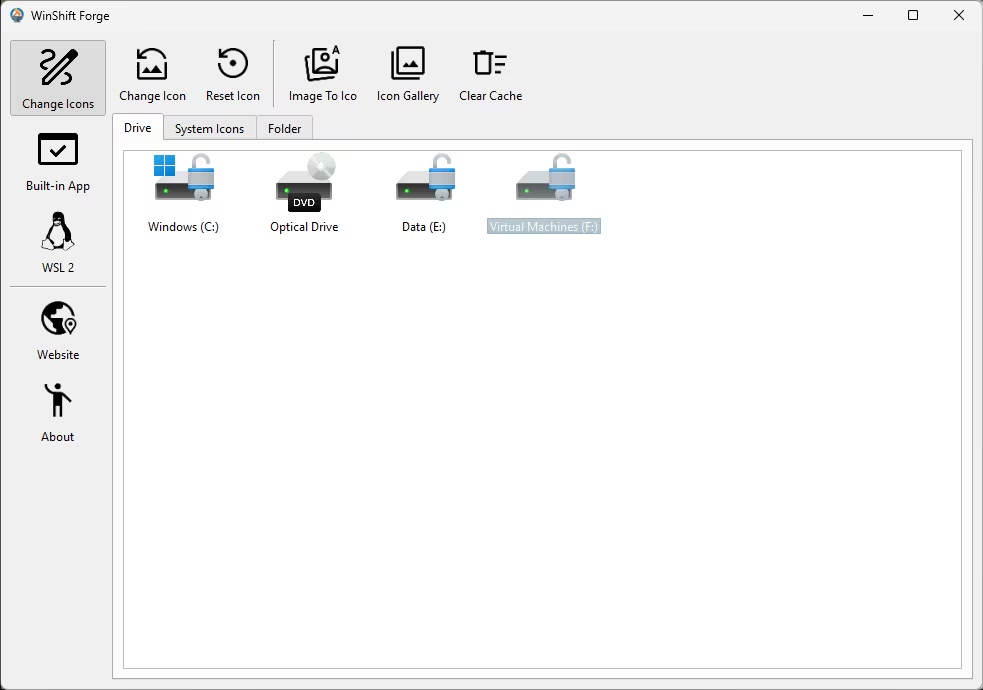Select the Virtual Machines (F:) drive icon
Image resolution: width=983 pixels, height=690 pixels.
pos(544,180)
